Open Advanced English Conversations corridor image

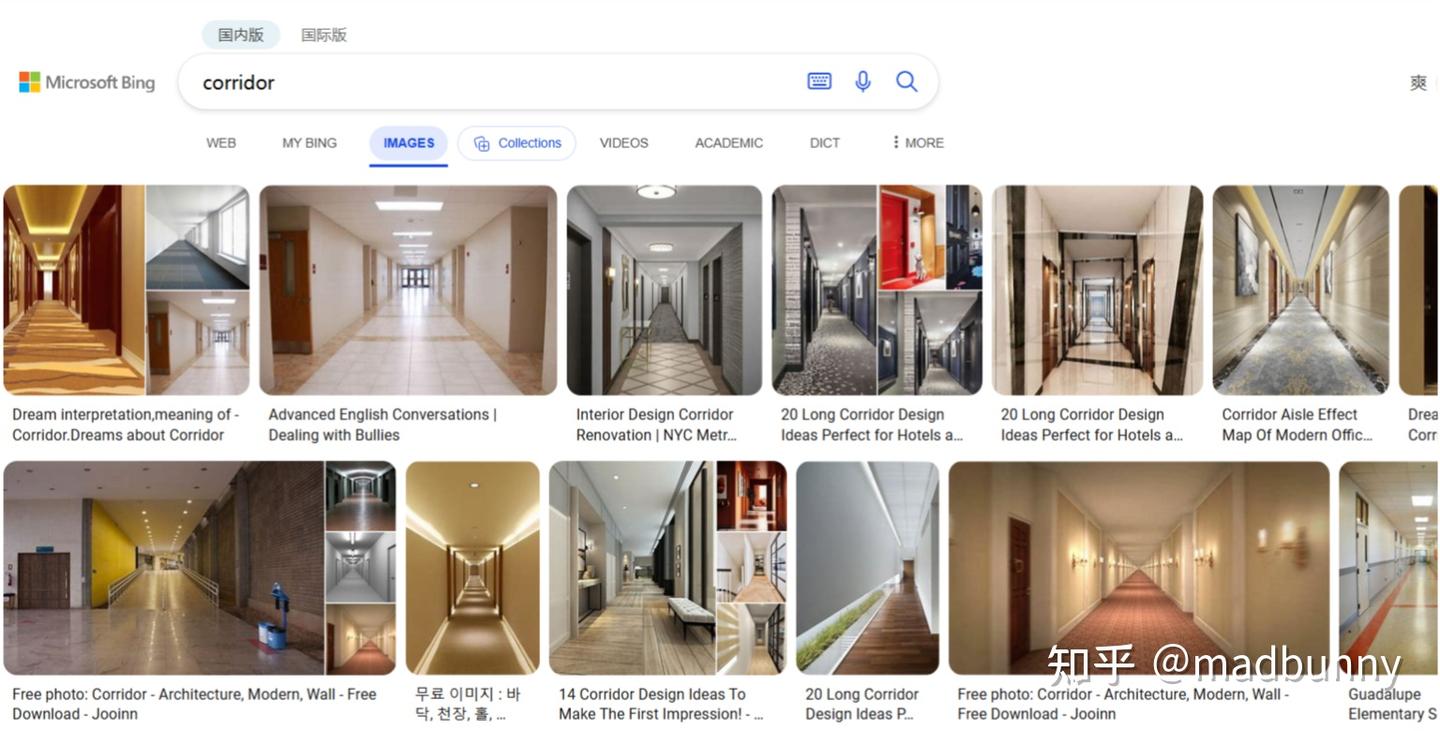tap(408, 290)
